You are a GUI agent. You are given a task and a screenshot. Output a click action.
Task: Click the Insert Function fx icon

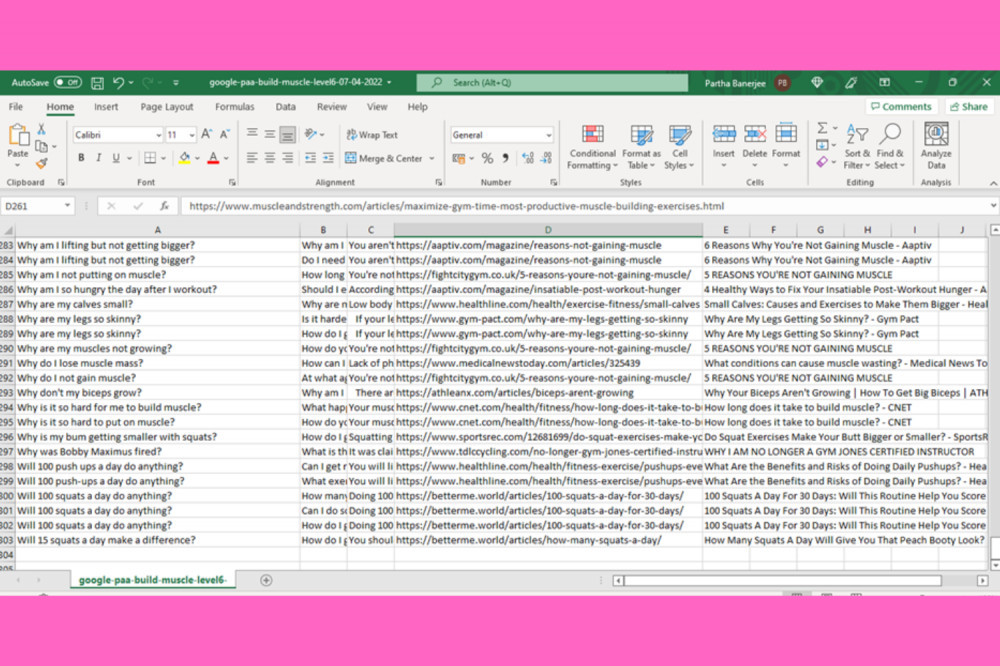tap(165, 206)
